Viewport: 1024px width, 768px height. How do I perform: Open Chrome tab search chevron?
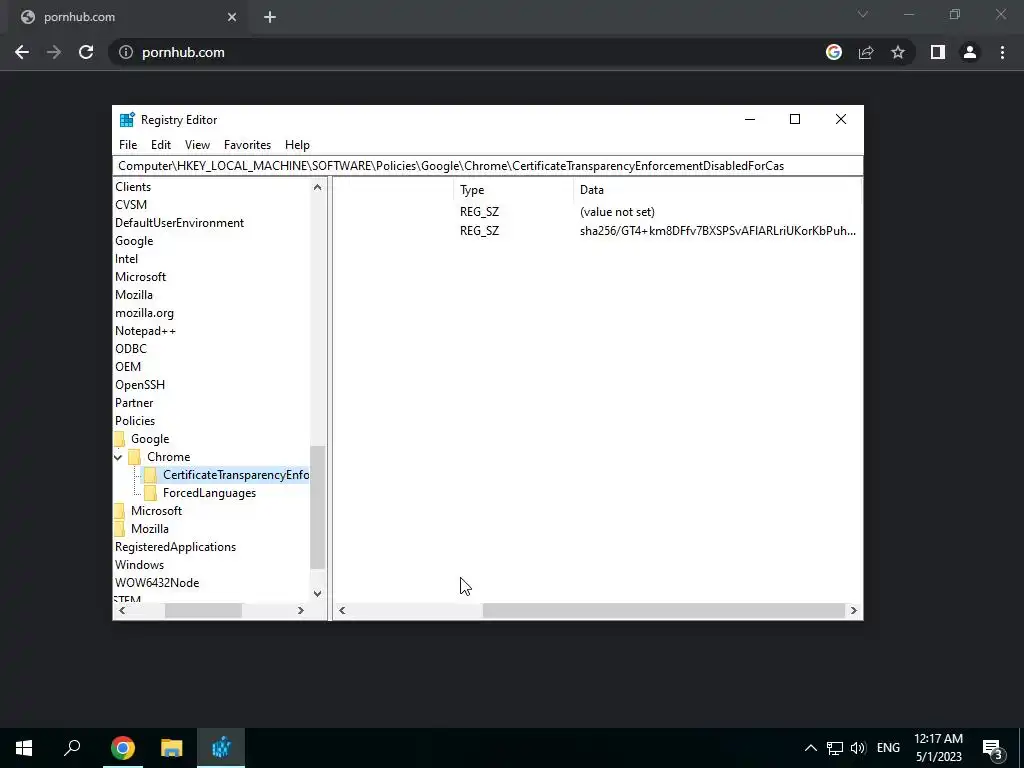tap(863, 14)
